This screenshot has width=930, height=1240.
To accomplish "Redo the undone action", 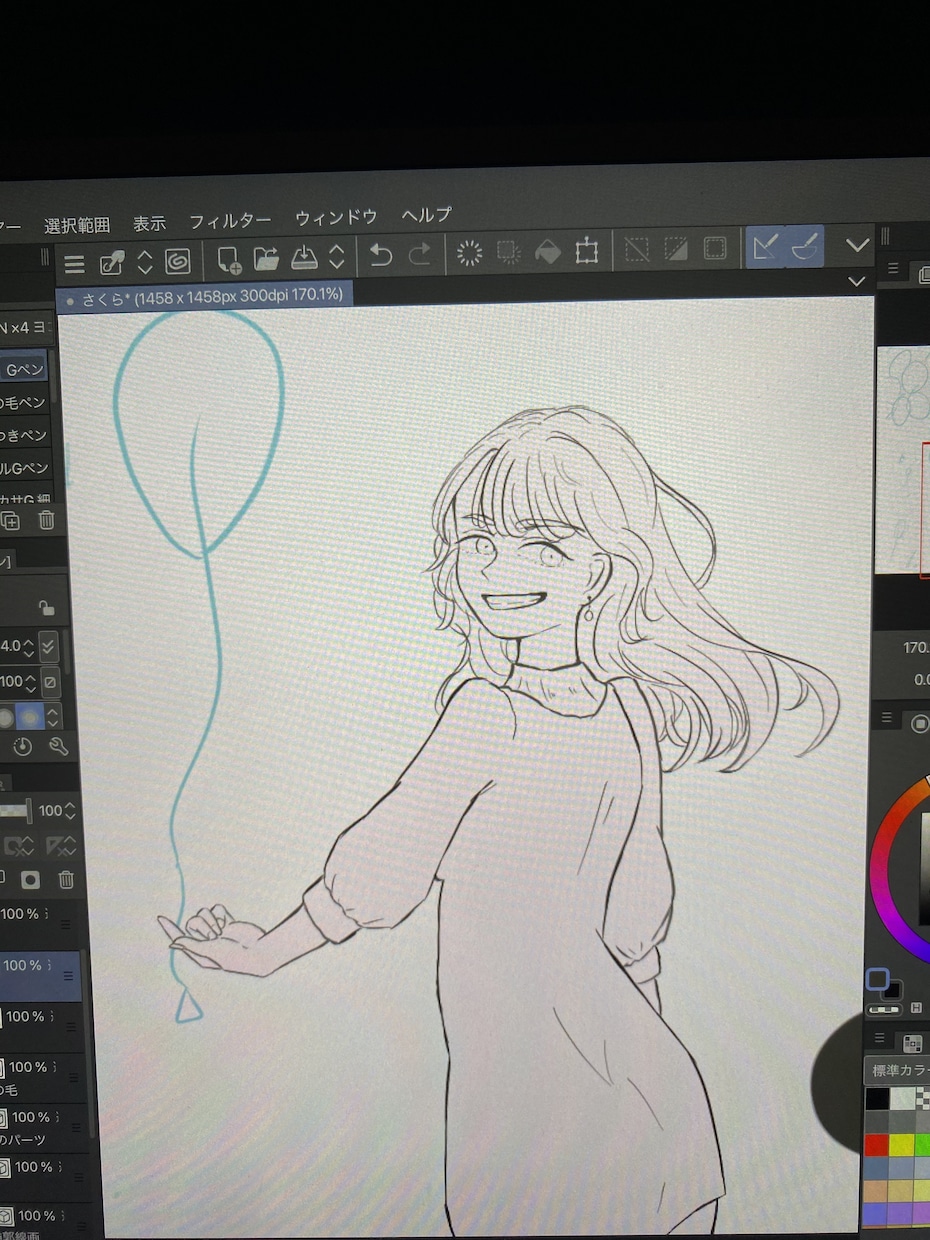I will (420, 254).
